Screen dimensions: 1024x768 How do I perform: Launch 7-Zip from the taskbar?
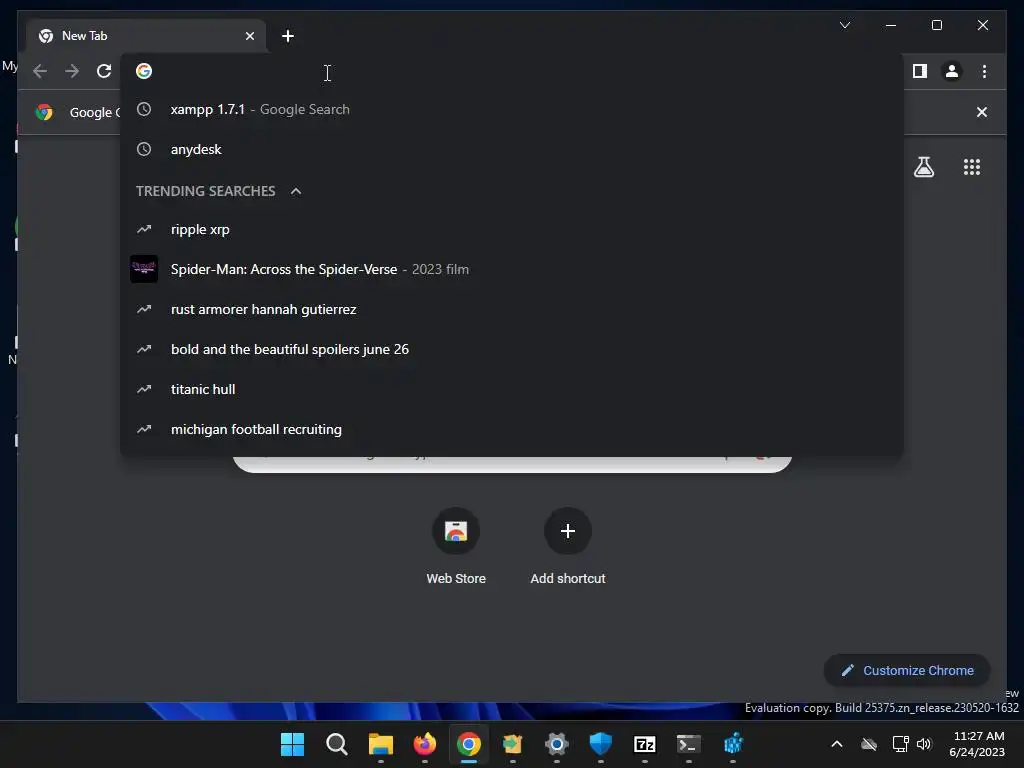645,744
